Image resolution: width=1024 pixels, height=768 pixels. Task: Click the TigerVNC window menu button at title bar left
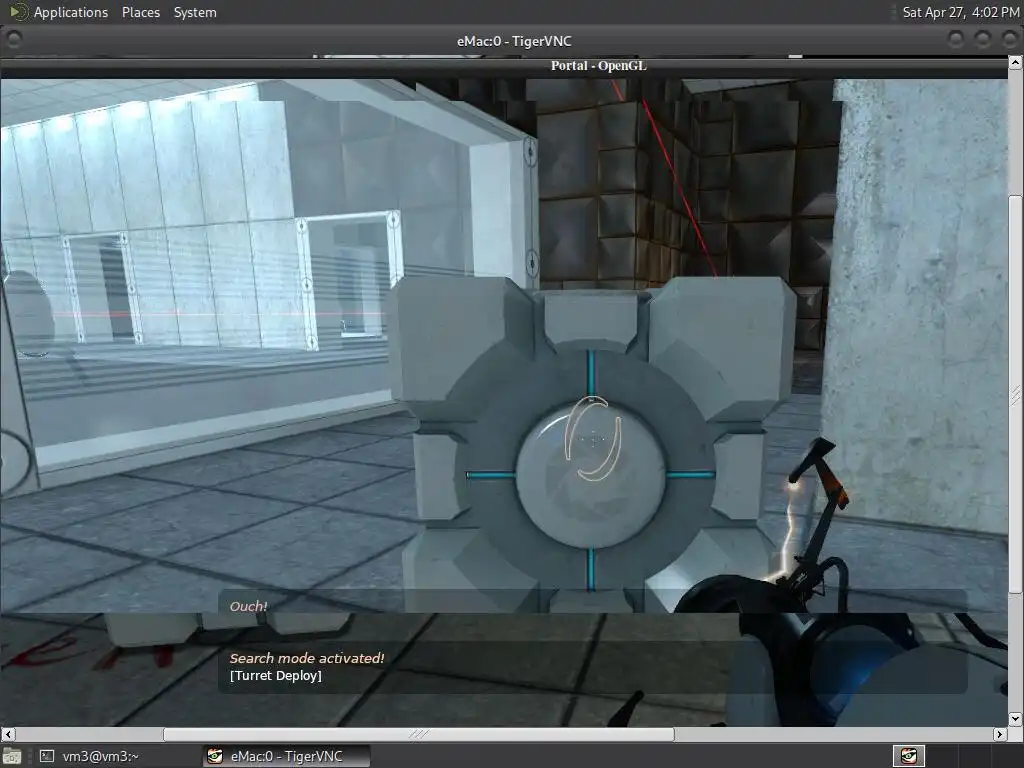(13, 40)
